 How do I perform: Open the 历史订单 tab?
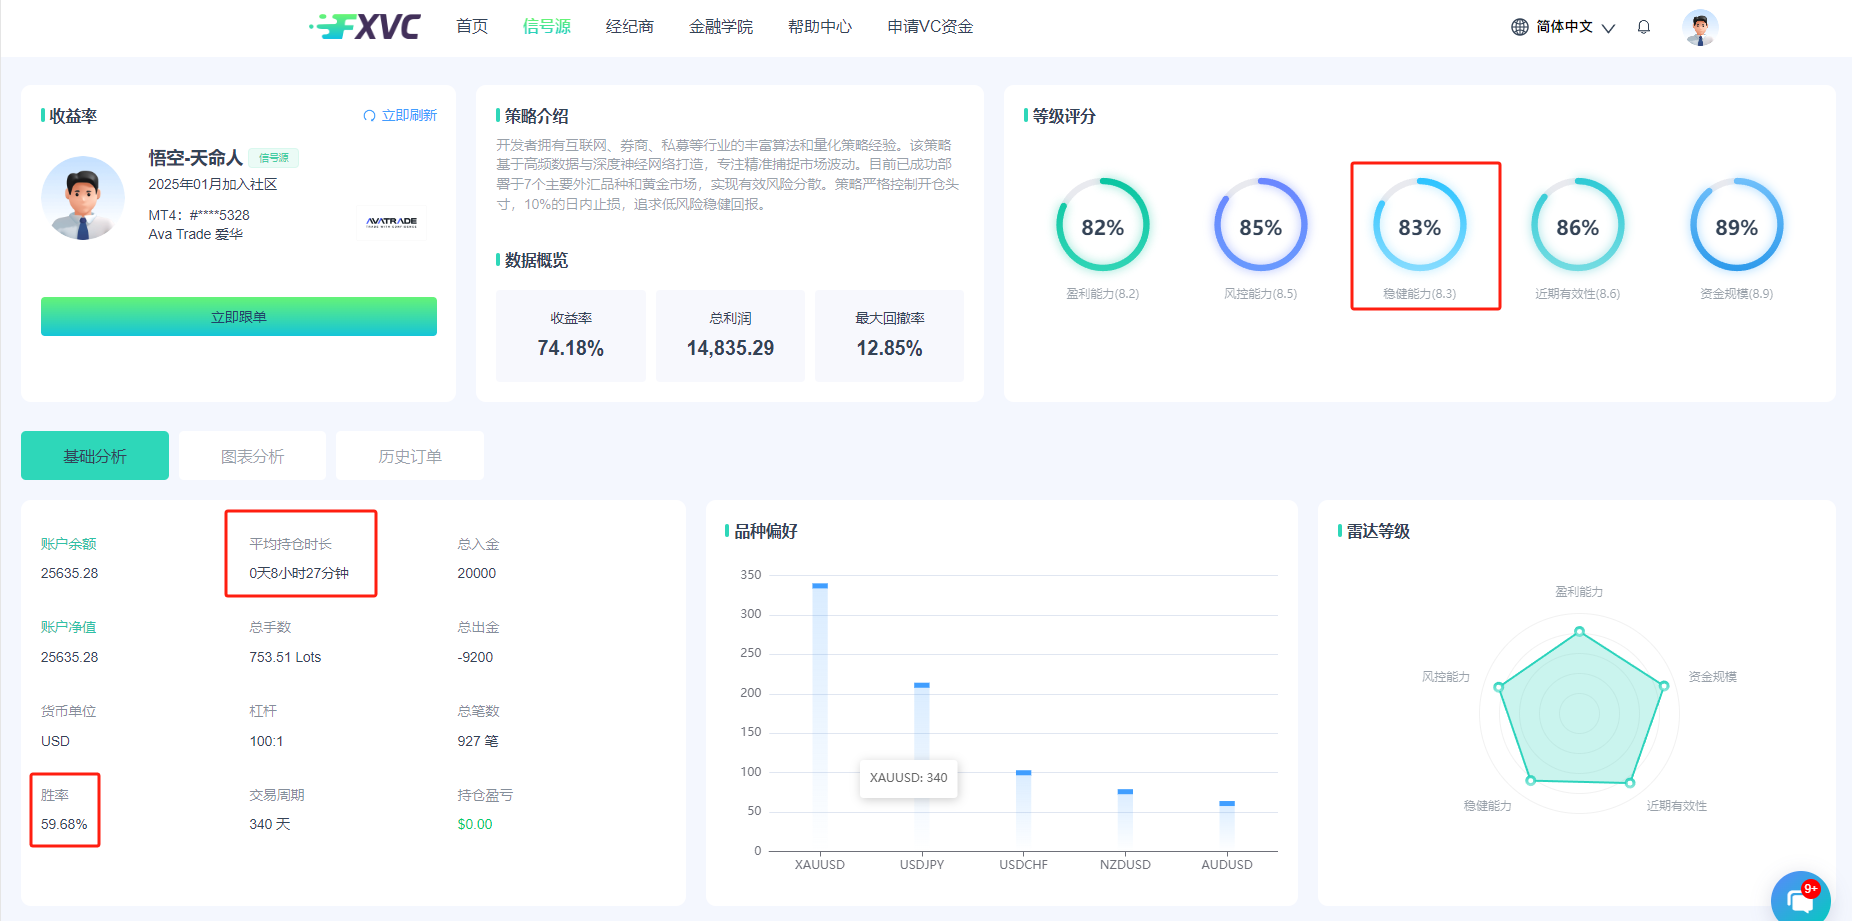point(410,456)
